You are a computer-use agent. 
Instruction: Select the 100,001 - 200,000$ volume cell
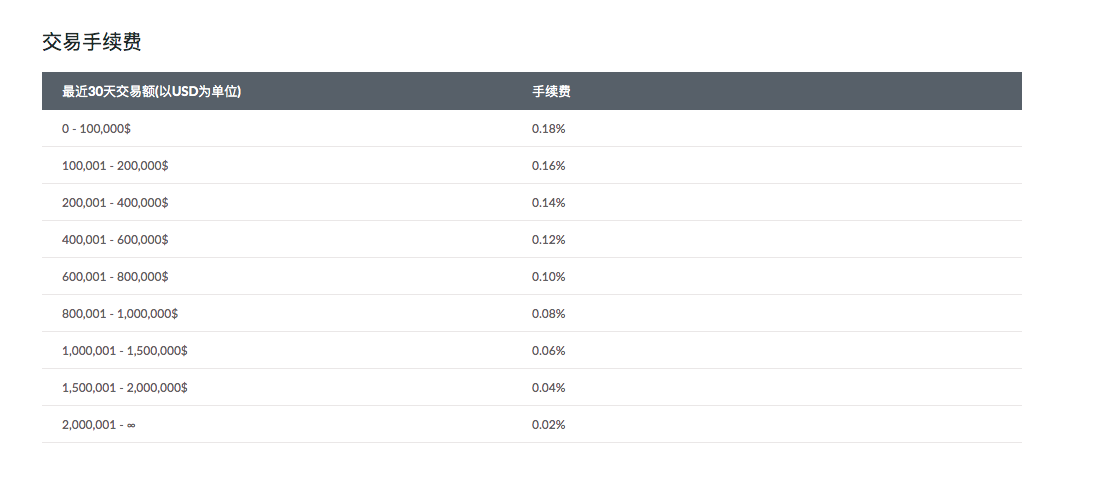115,166
